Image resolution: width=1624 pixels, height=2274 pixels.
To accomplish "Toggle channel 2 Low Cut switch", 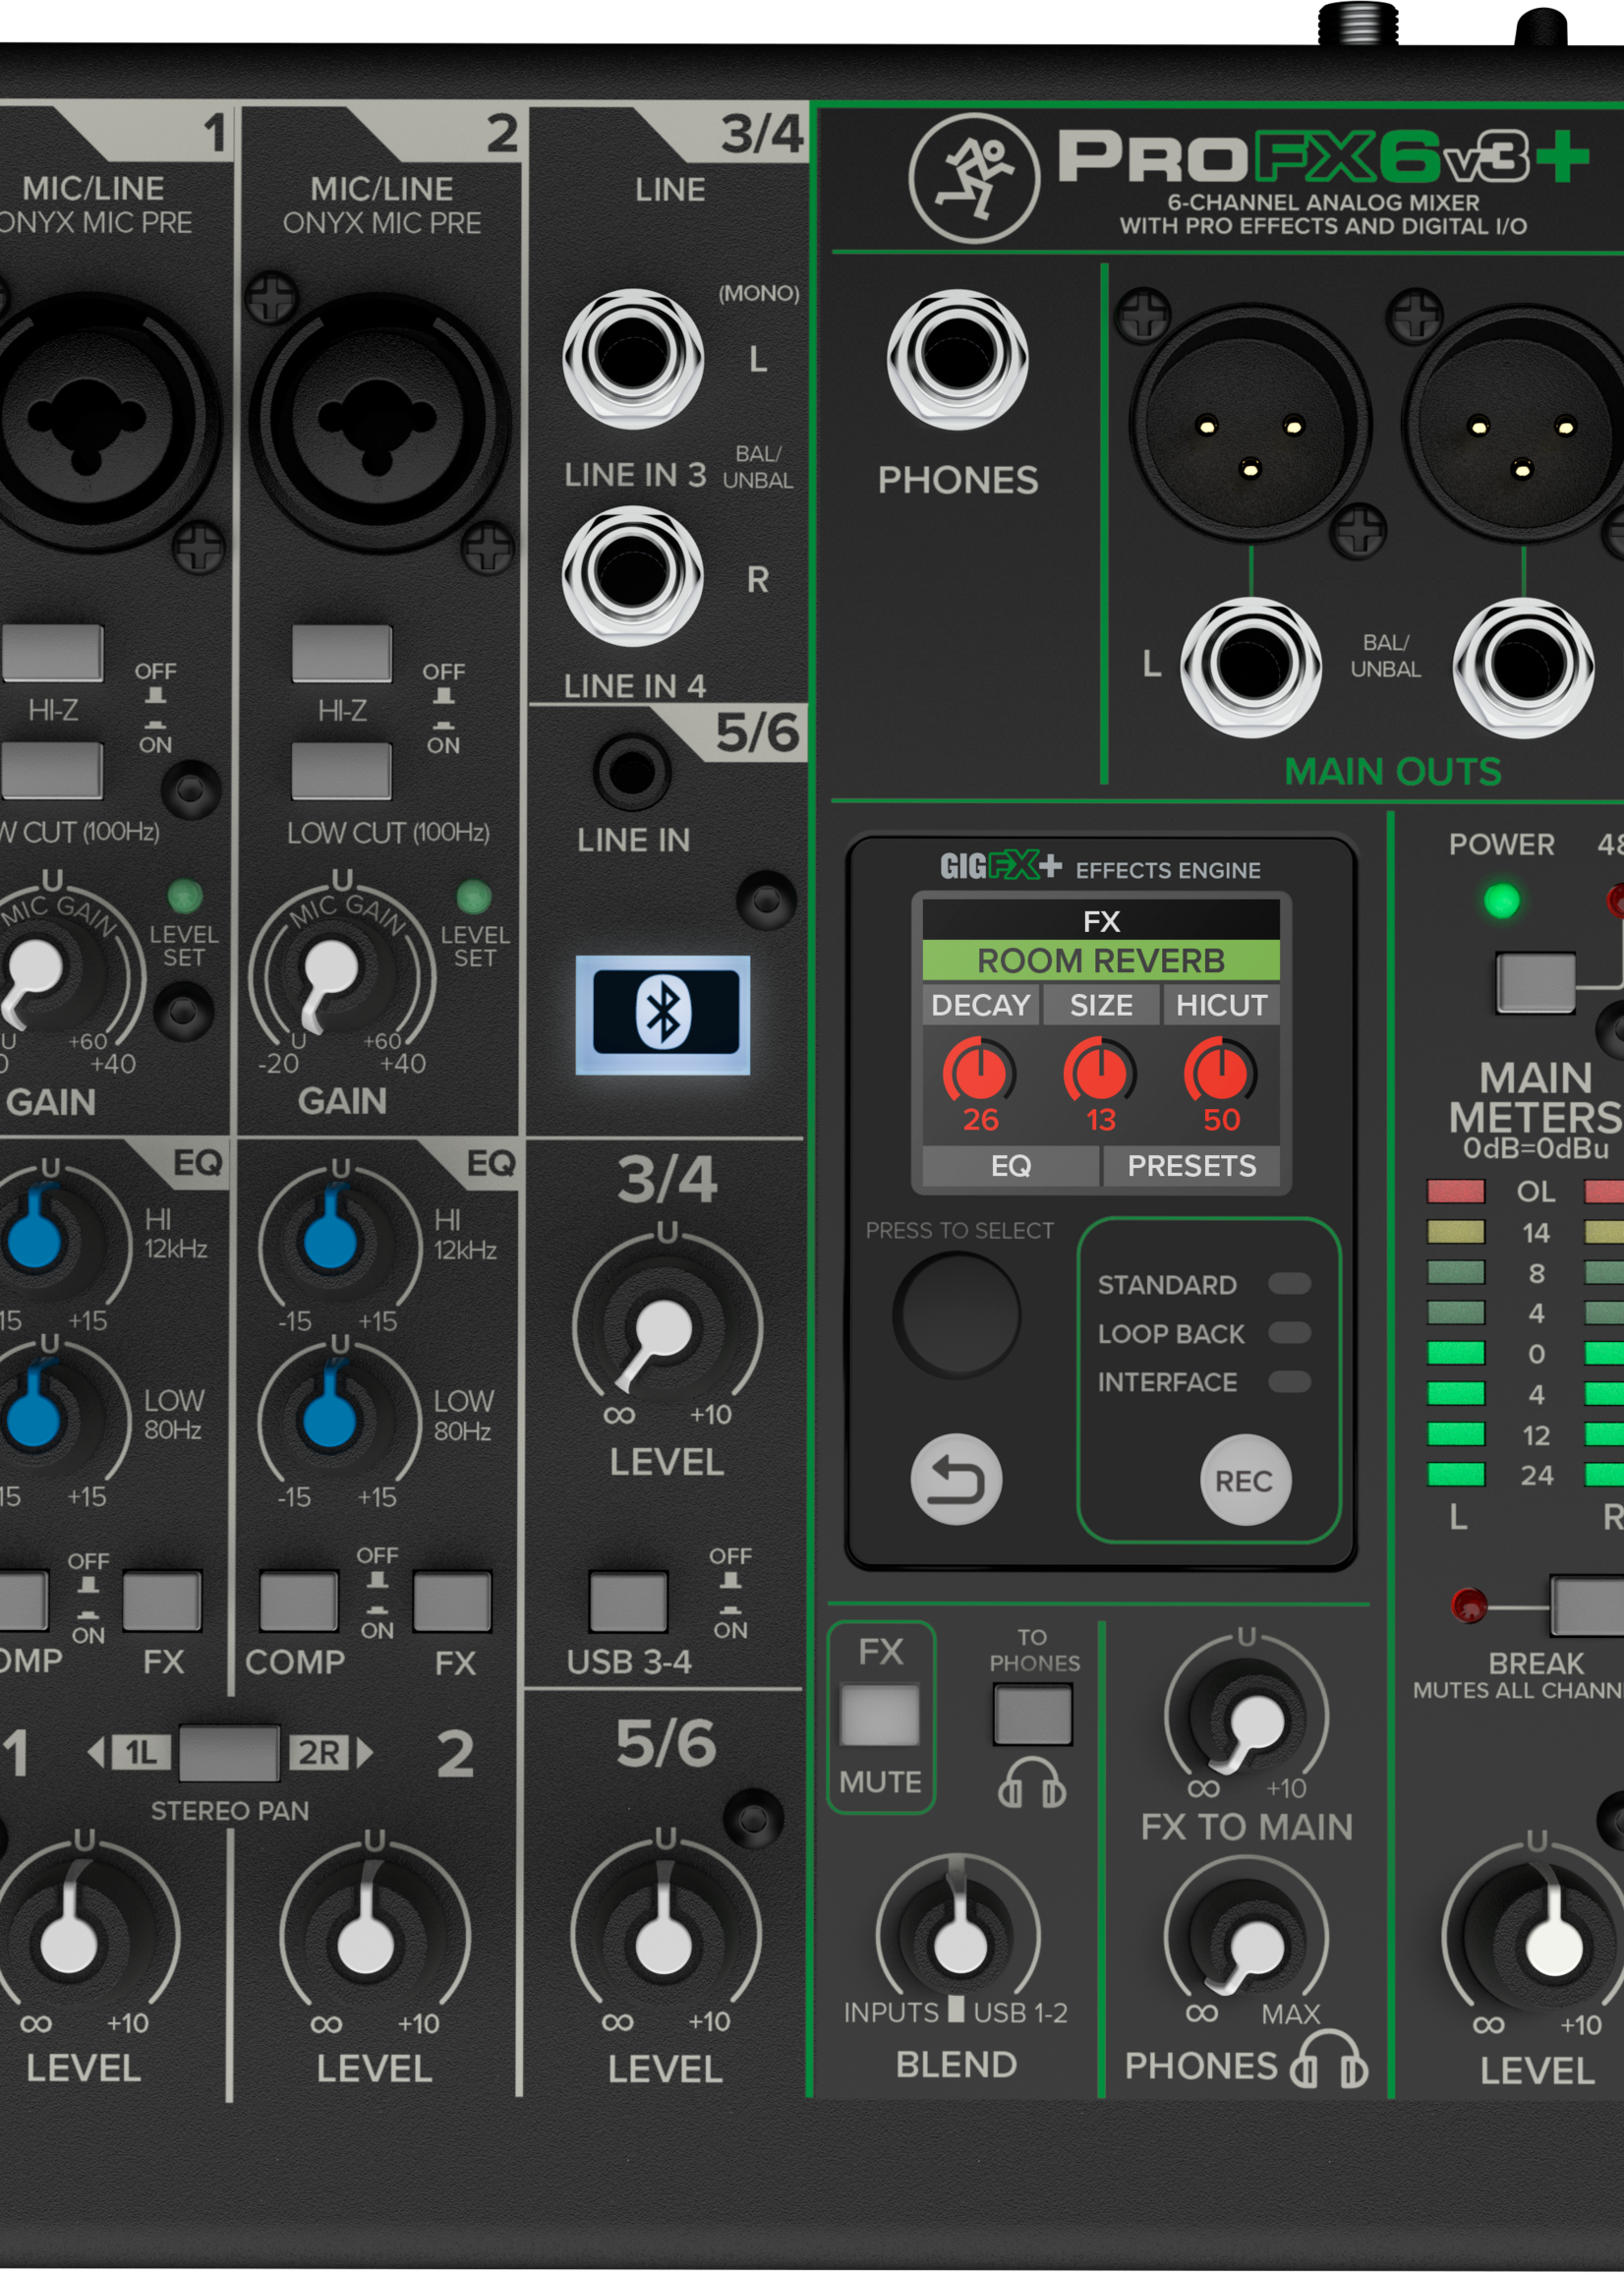I will click(341, 770).
